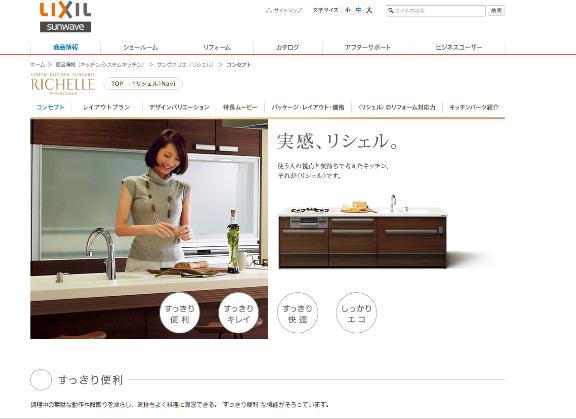The image size is (576, 419).
Task: Set text size to small (小)
Action: coord(348,10)
